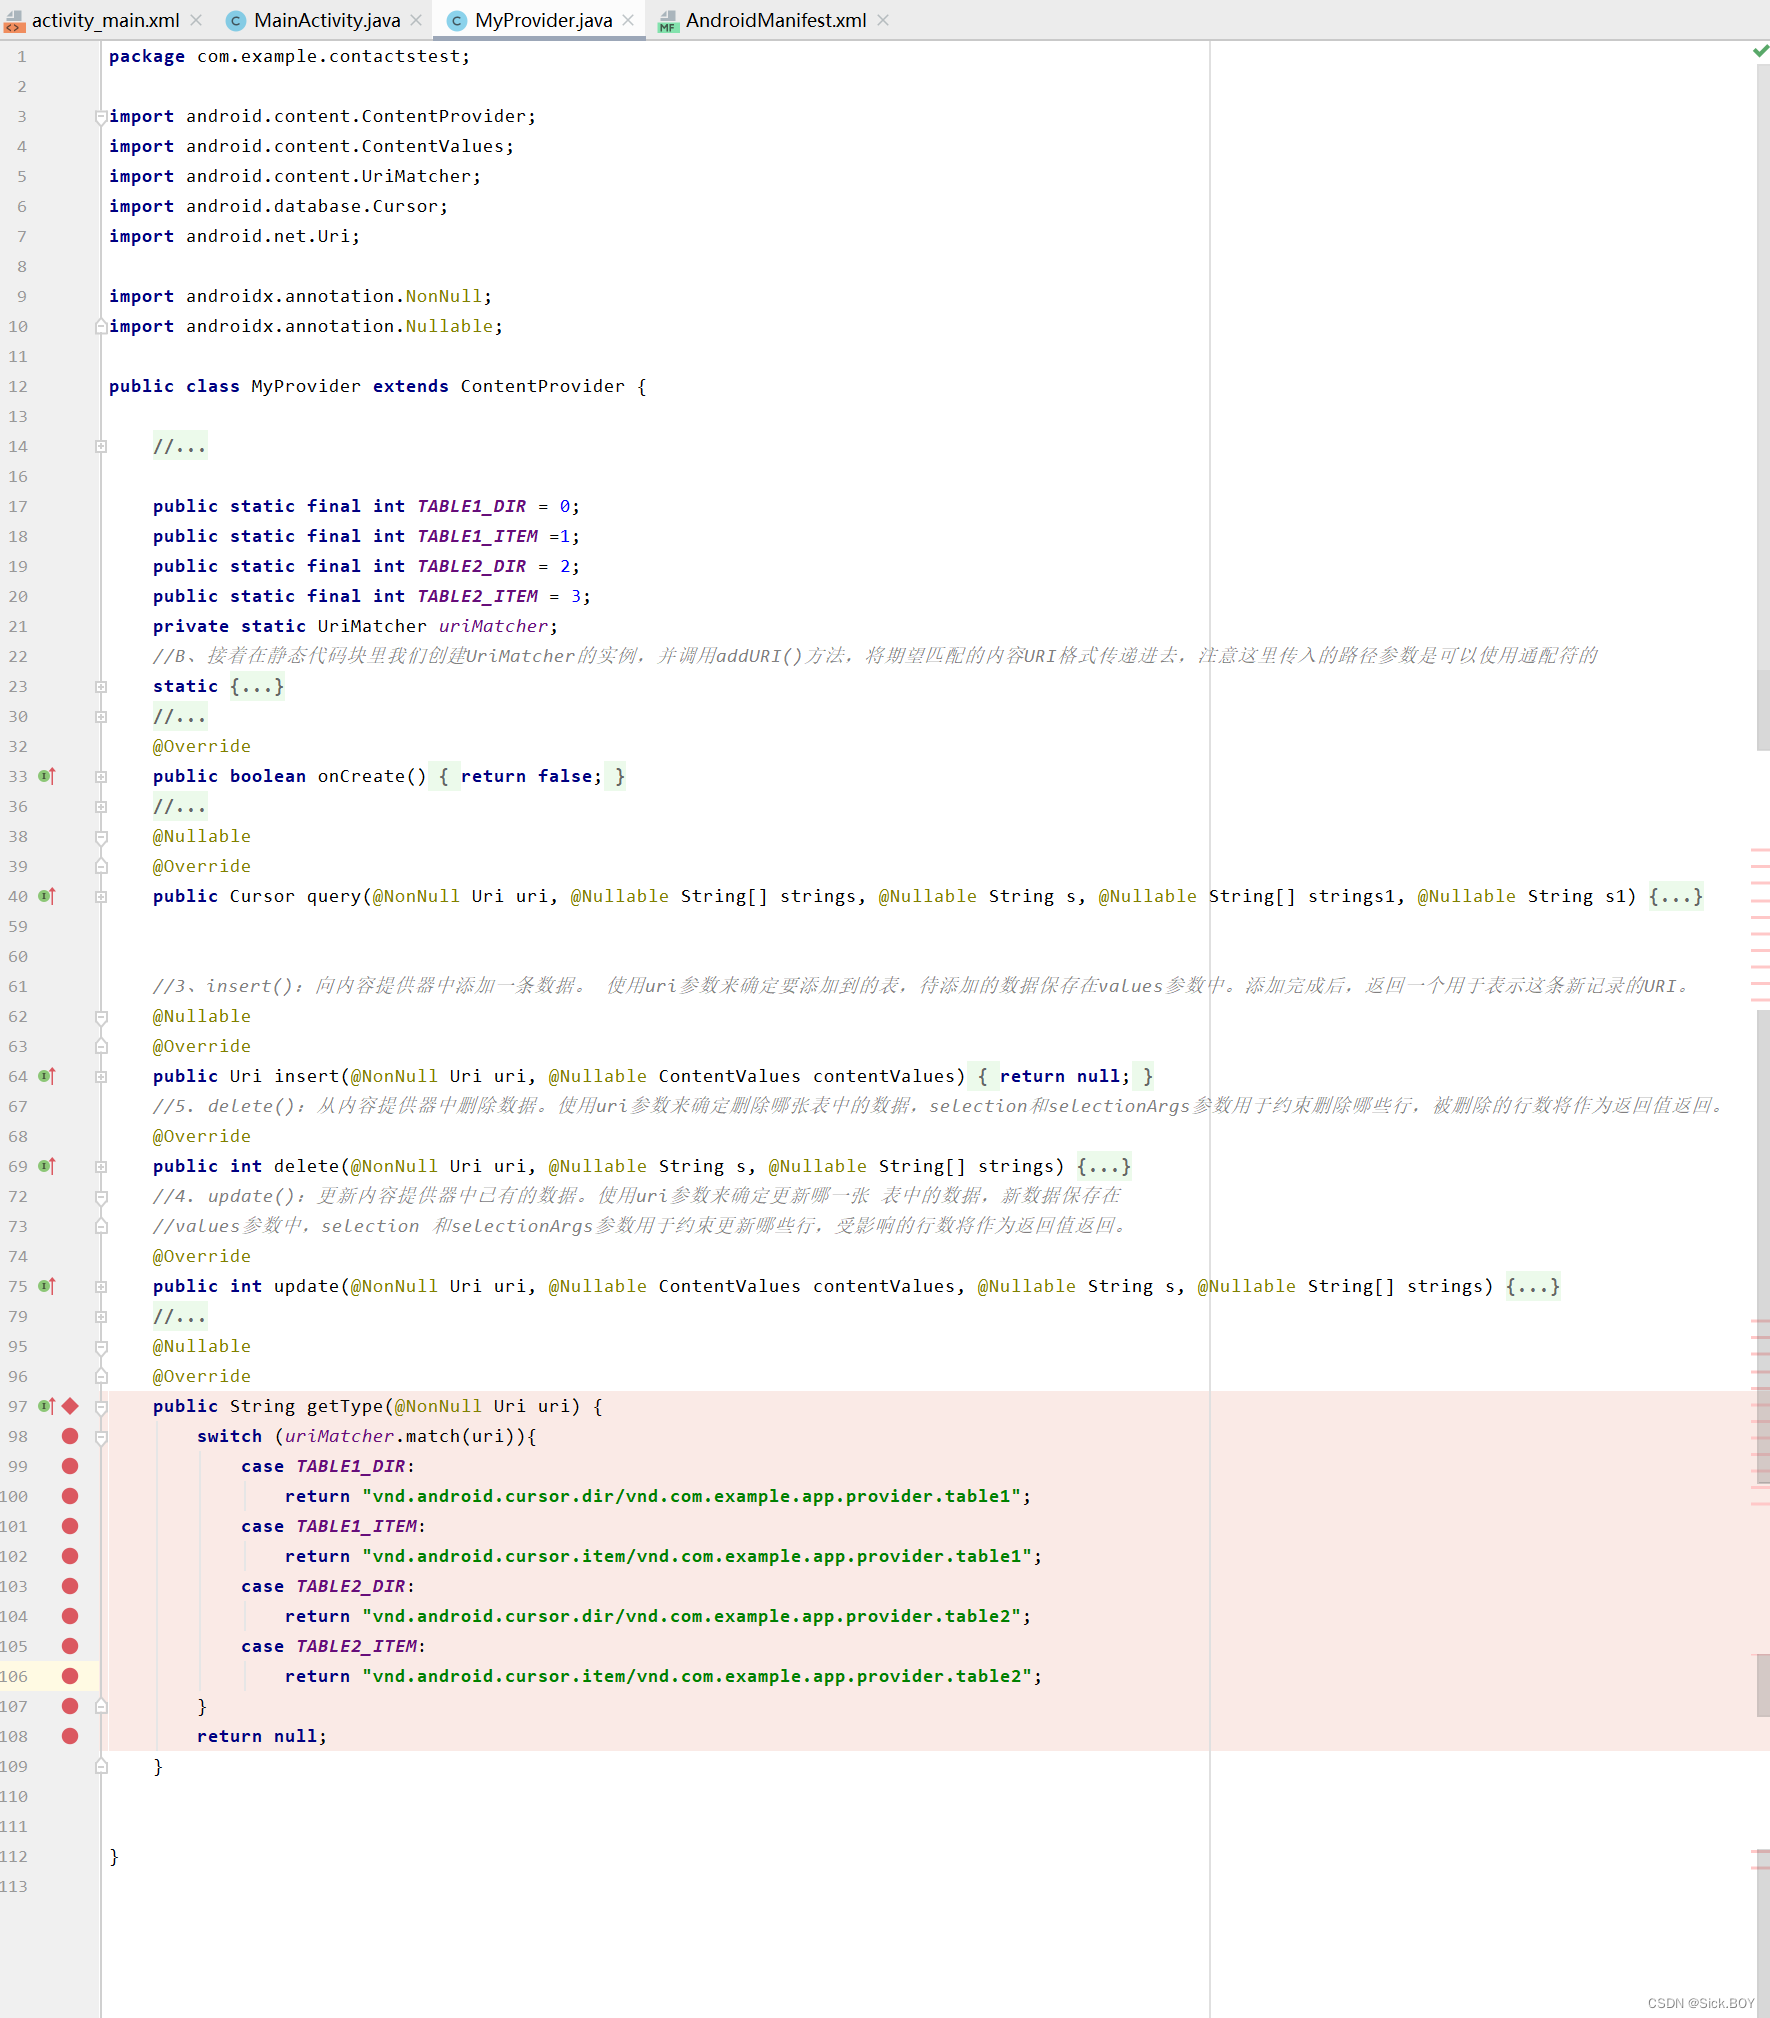Viewport: 1770px width, 2018px height.
Task: Click an error stripe marker near line 40
Action: pos(1760,898)
